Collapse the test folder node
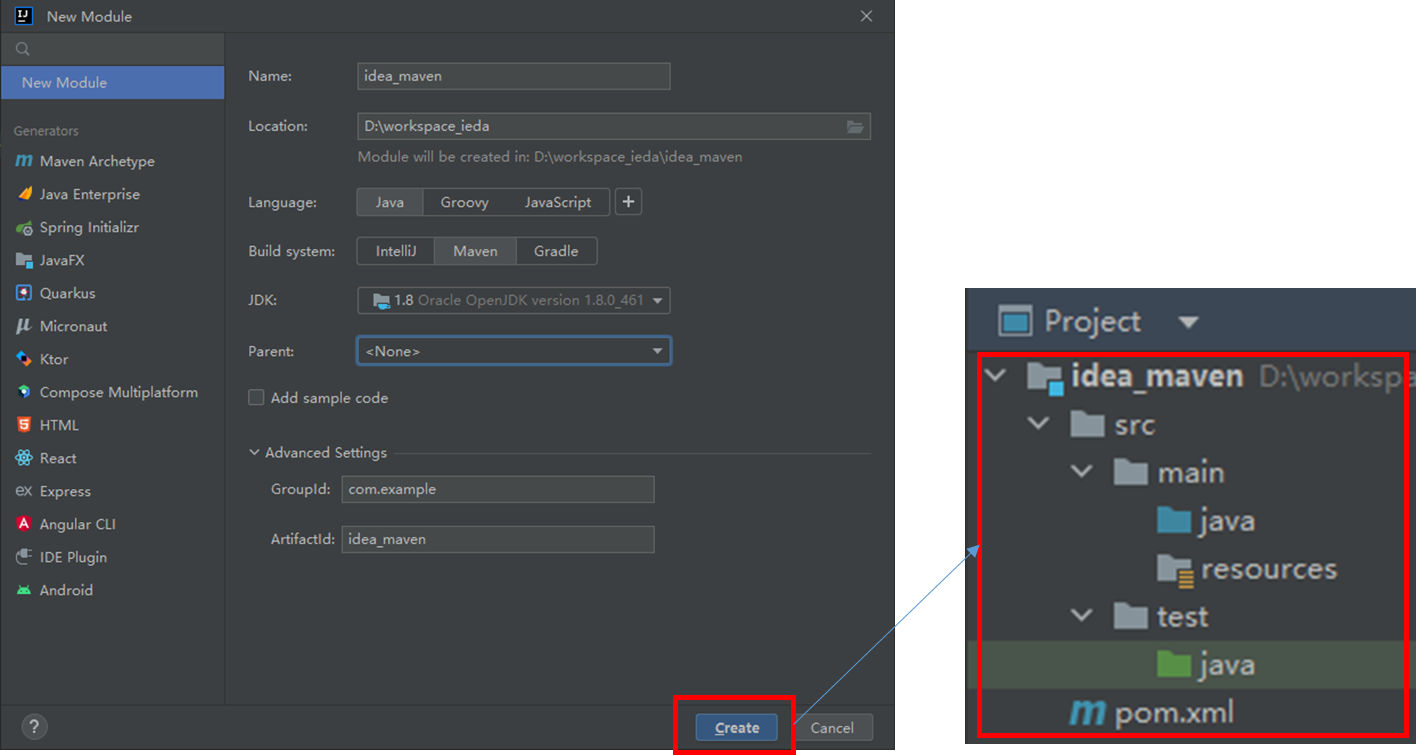This screenshot has width=1416, height=755. pyautogui.click(x=1082, y=615)
